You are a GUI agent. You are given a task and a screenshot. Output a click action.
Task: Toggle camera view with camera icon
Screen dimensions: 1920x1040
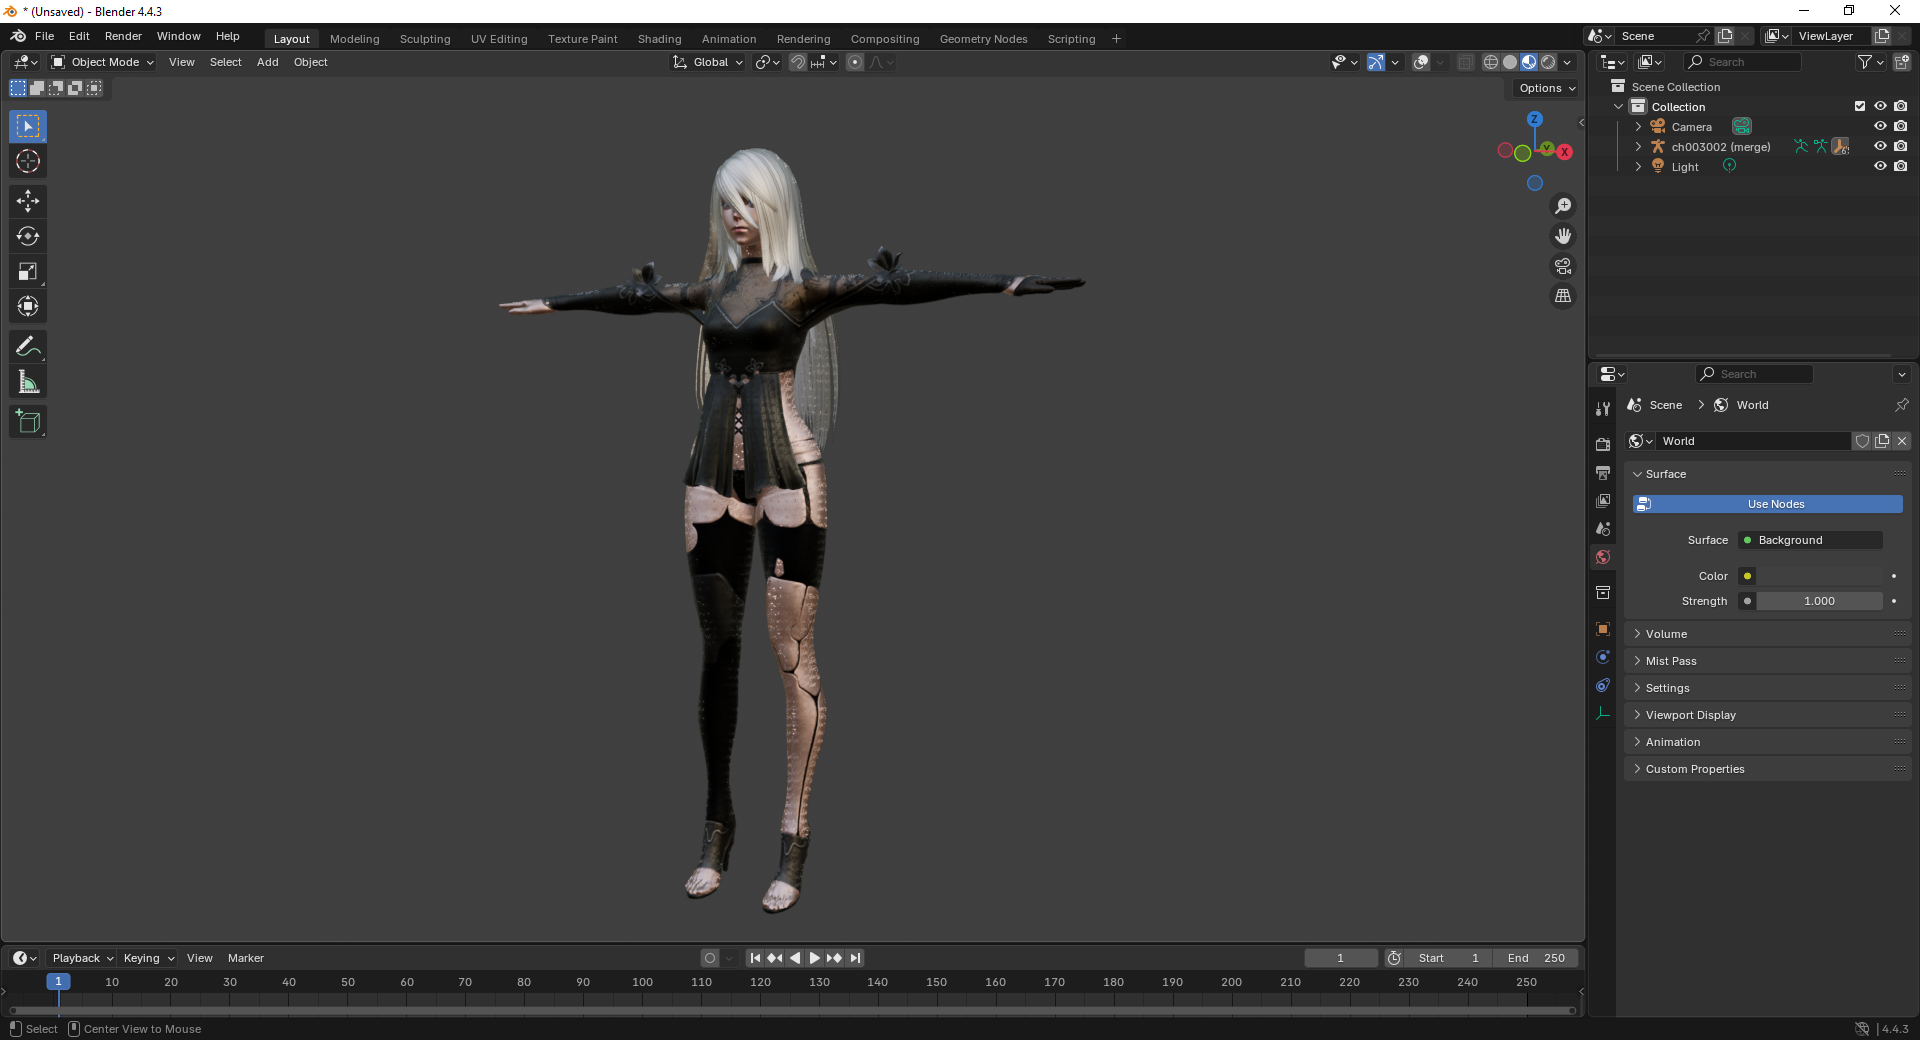pyautogui.click(x=1563, y=266)
